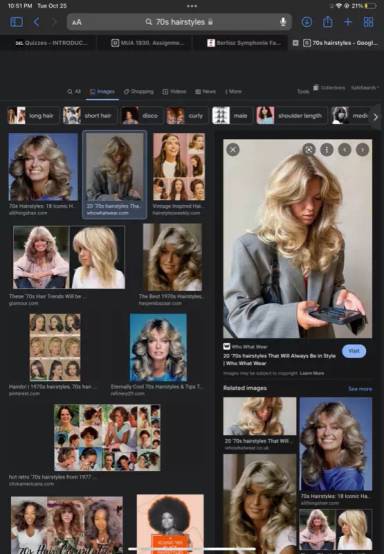Open related image 20 '70s hairstyles That Will
This screenshot has height=554, width=384.
[260, 416]
